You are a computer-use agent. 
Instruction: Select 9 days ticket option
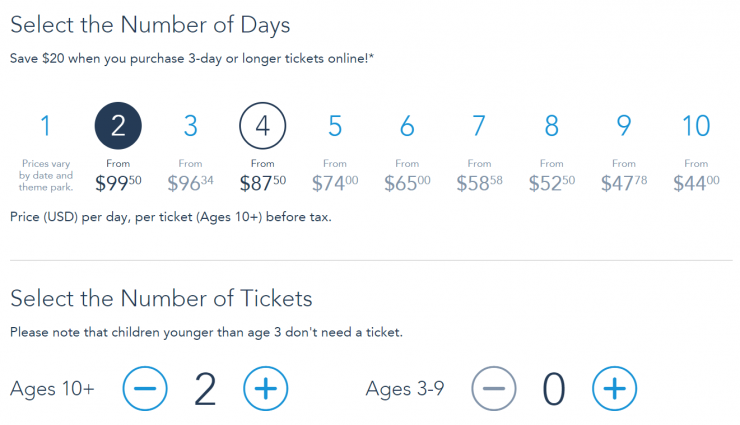click(624, 126)
